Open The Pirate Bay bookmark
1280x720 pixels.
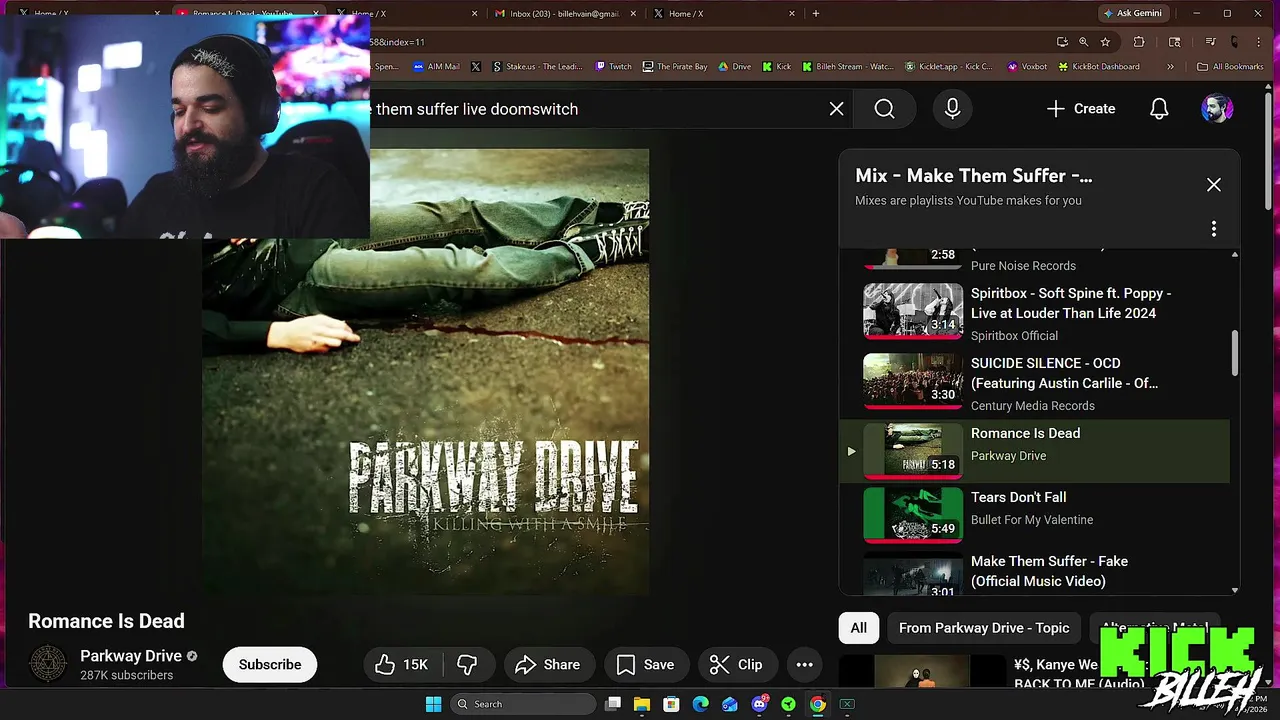pyautogui.click(x=675, y=67)
